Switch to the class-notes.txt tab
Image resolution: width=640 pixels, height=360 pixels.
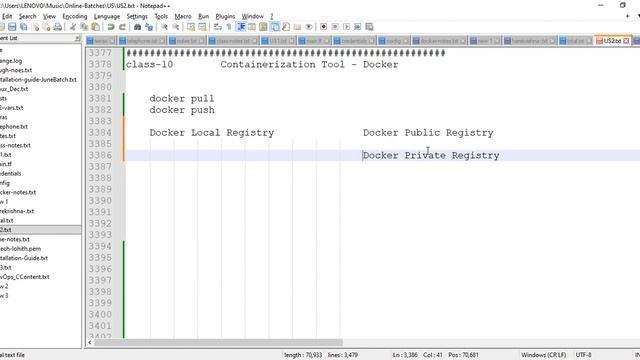tap(233, 41)
